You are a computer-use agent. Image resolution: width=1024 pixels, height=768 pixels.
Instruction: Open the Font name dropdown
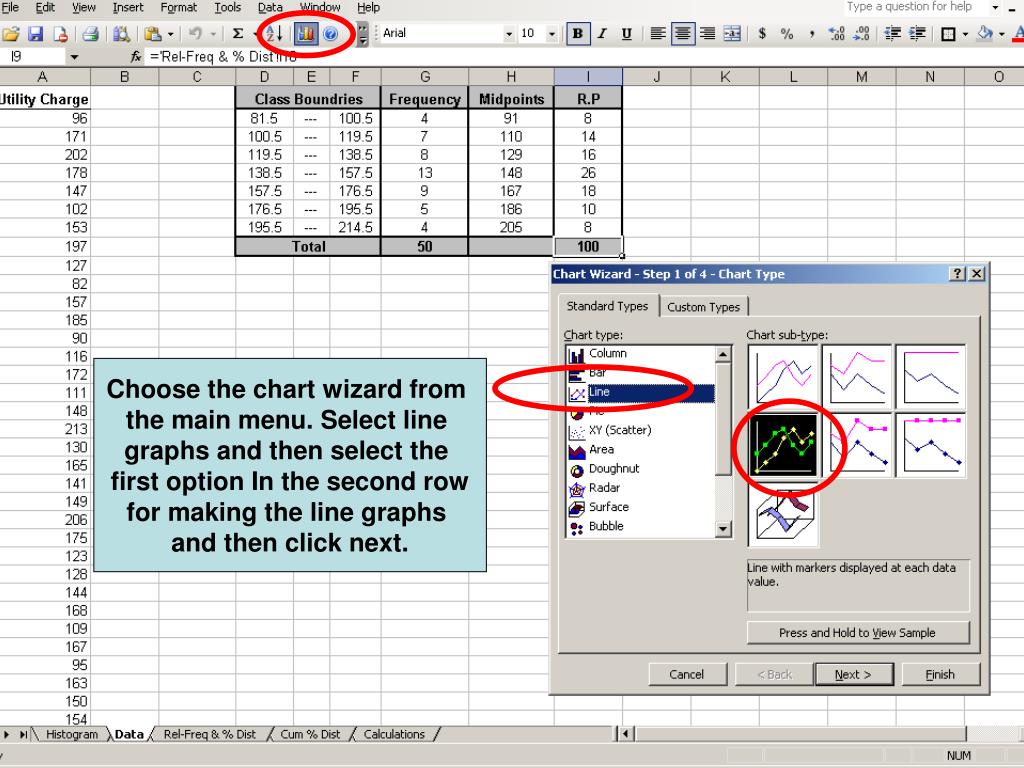(x=509, y=33)
